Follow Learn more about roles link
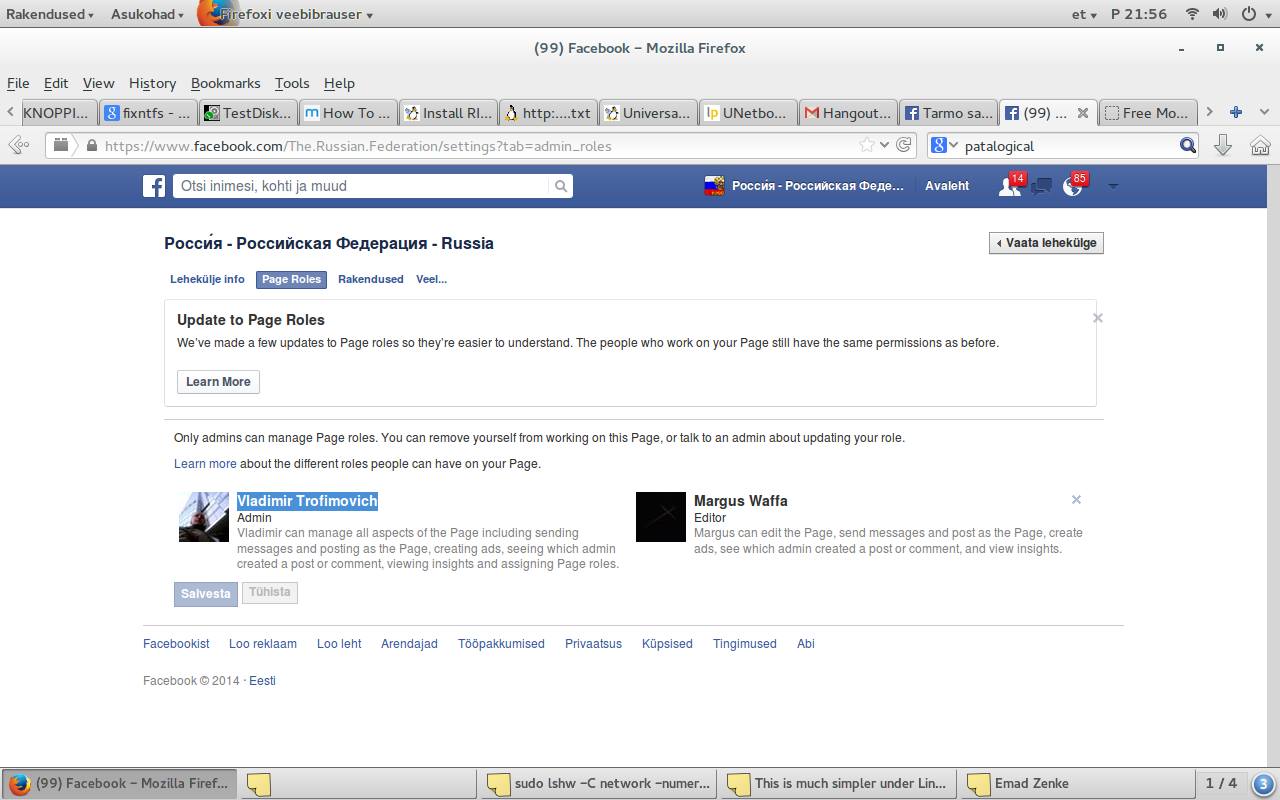Screen dimensions: 1280x800 (205, 464)
